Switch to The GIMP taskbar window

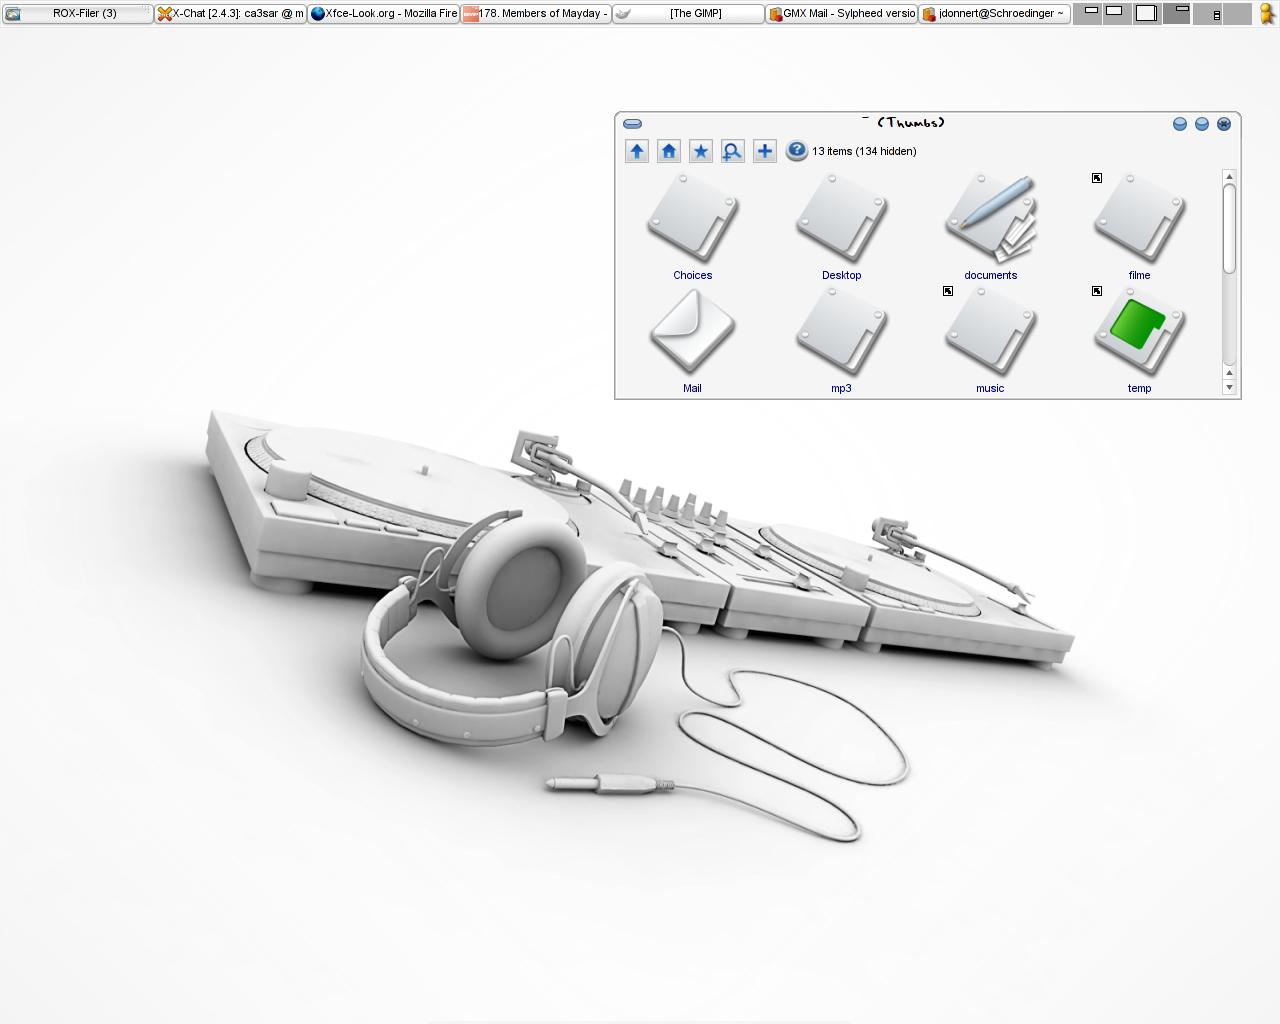(x=688, y=13)
